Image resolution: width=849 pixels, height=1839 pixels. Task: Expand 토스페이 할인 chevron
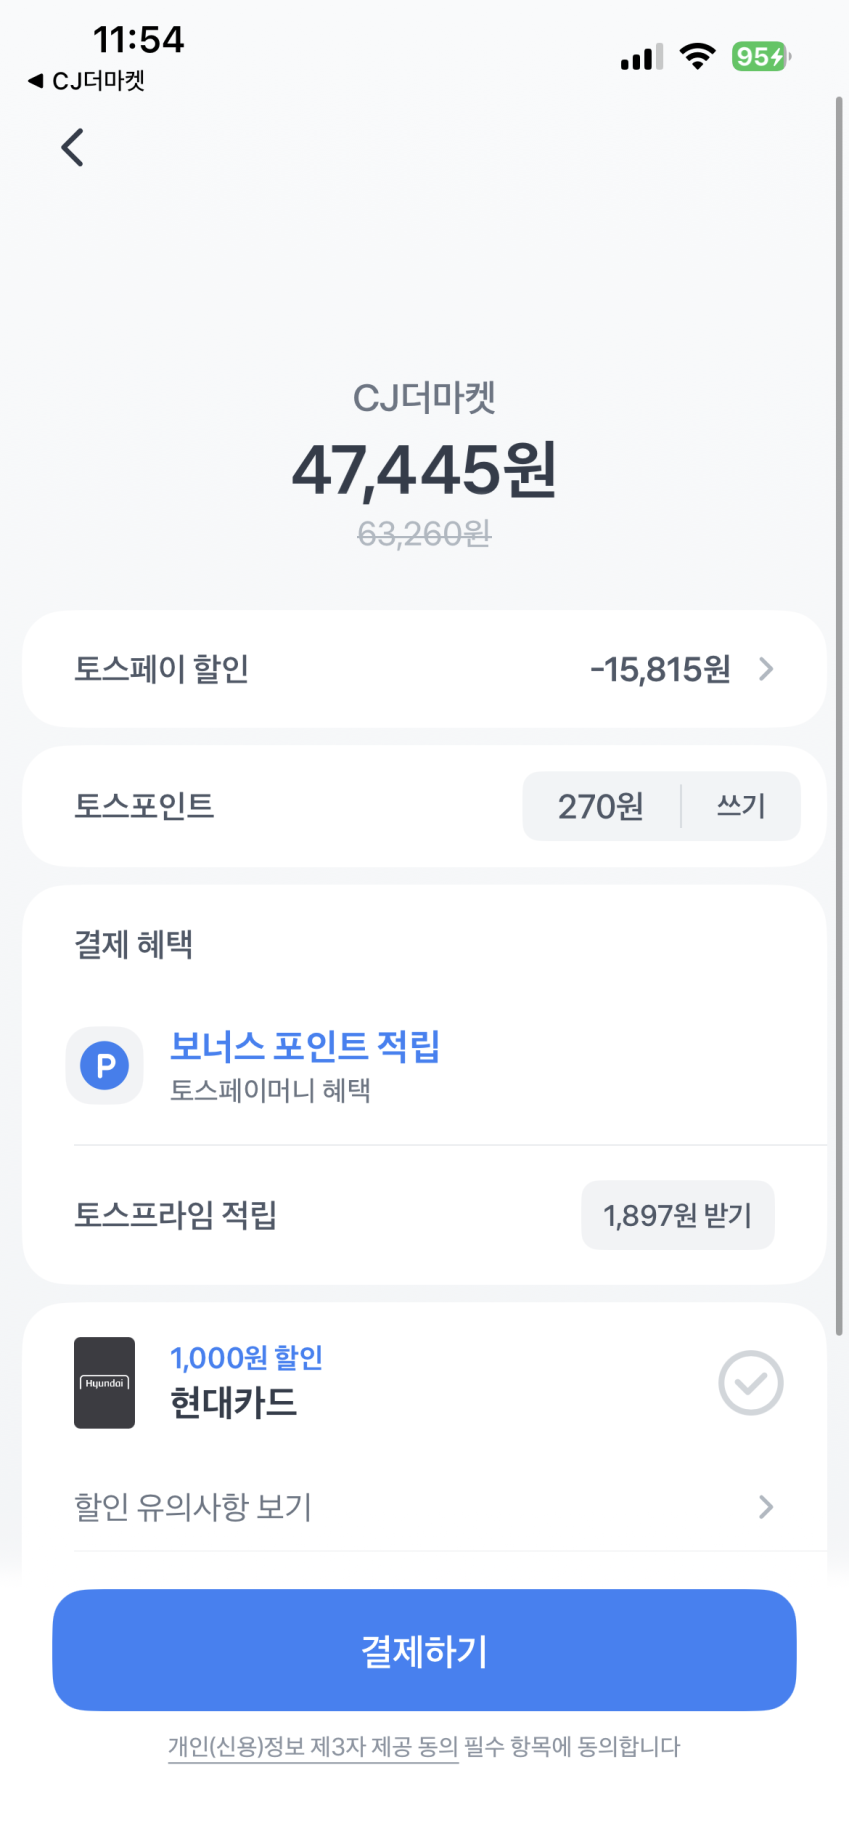(x=766, y=669)
